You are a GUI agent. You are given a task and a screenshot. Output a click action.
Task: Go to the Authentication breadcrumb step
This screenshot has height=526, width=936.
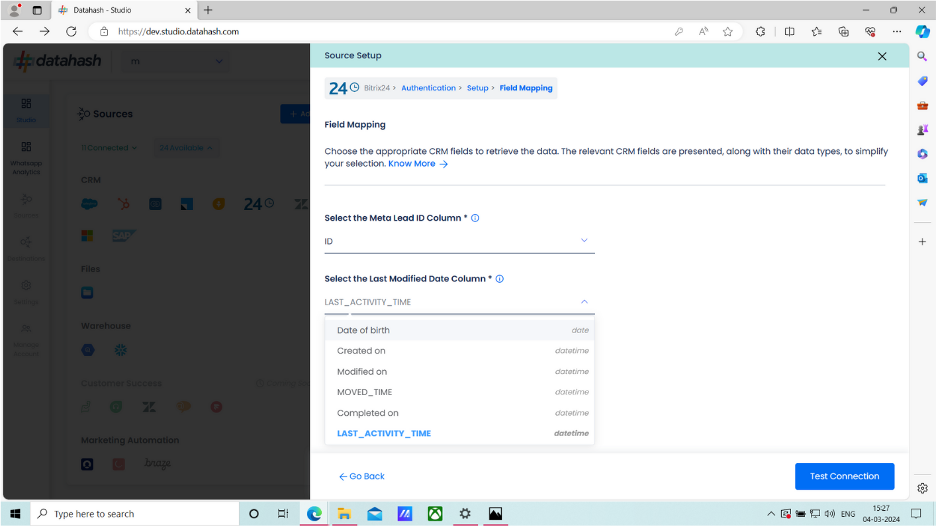[x=428, y=88]
